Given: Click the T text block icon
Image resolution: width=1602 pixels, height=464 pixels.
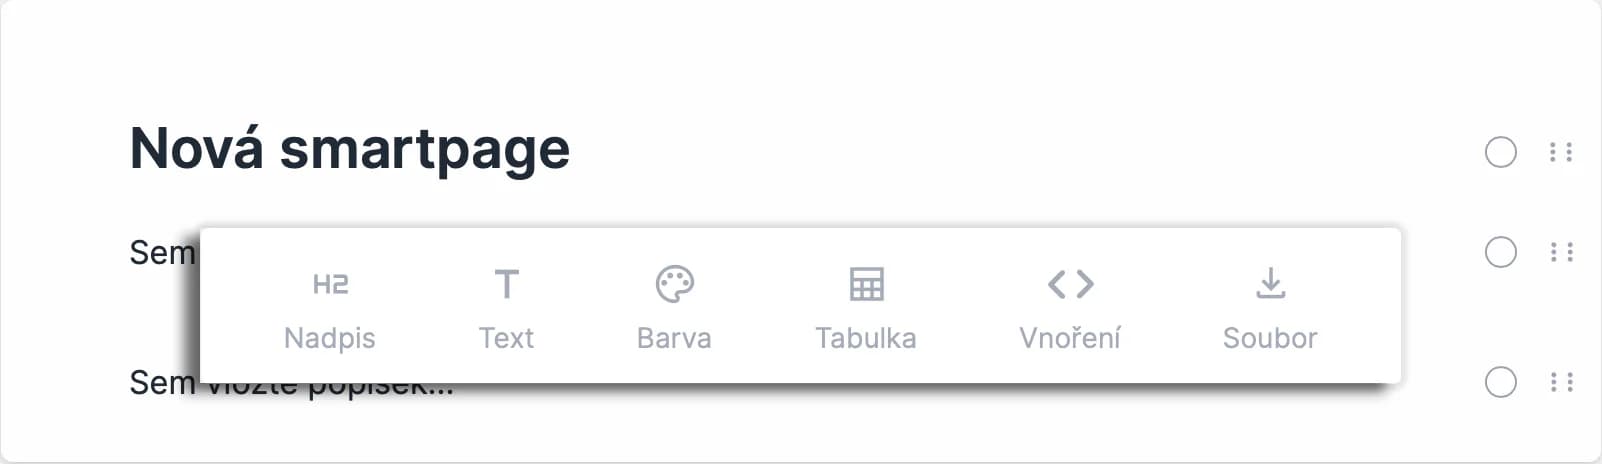Looking at the screenshot, I should point(507,285).
